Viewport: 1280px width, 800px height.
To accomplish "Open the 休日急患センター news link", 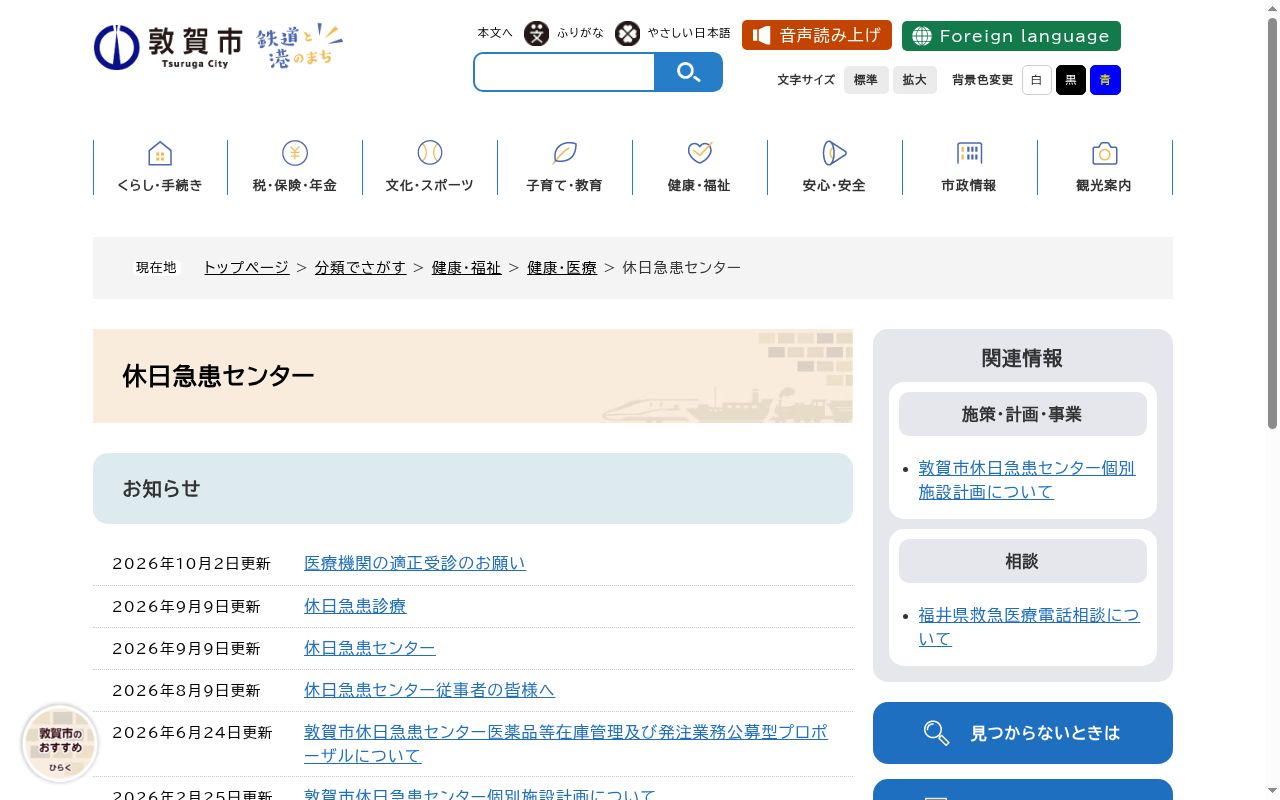I will coord(370,648).
